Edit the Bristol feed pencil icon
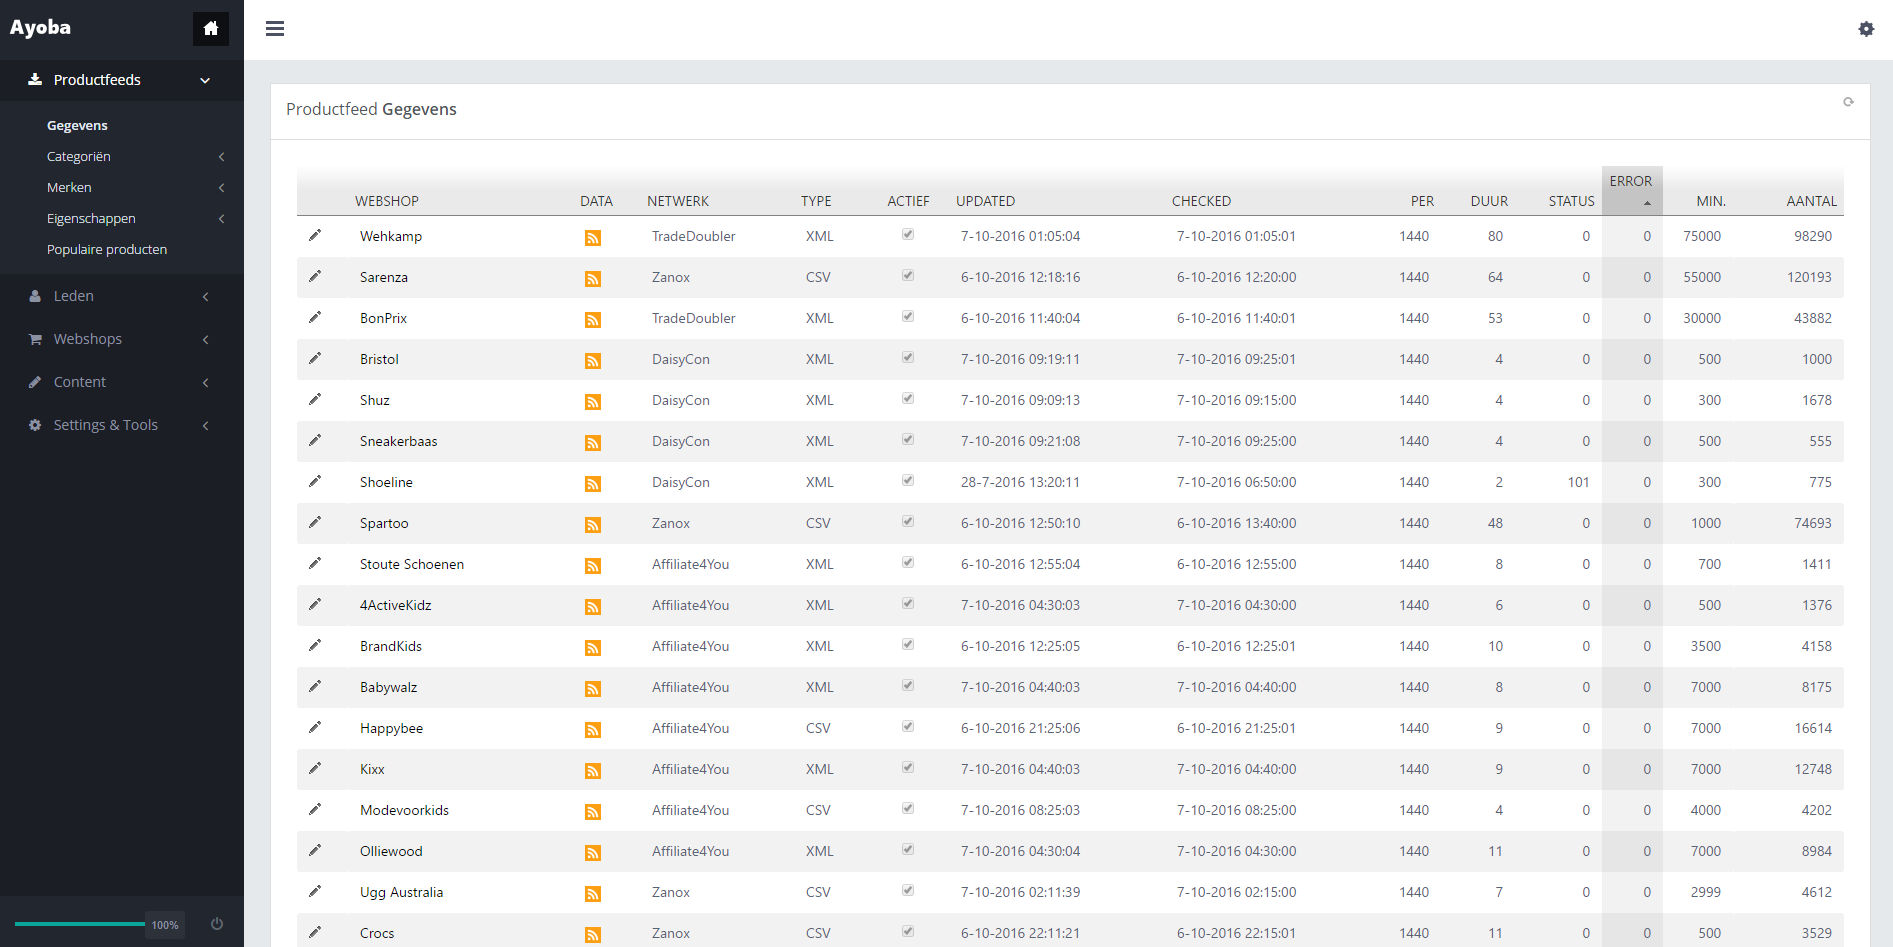1893x947 pixels. [315, 358]
